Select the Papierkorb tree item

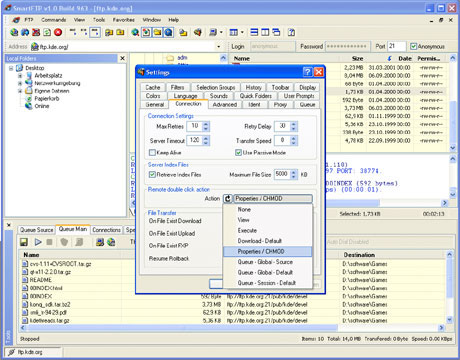click(x=47, y=99)
